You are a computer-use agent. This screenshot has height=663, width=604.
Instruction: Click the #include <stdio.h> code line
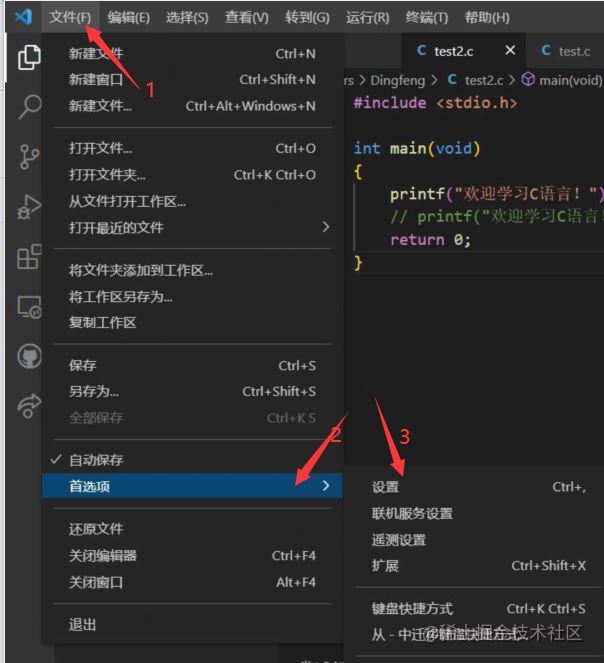pyautogui.click(x=435, y=103)
